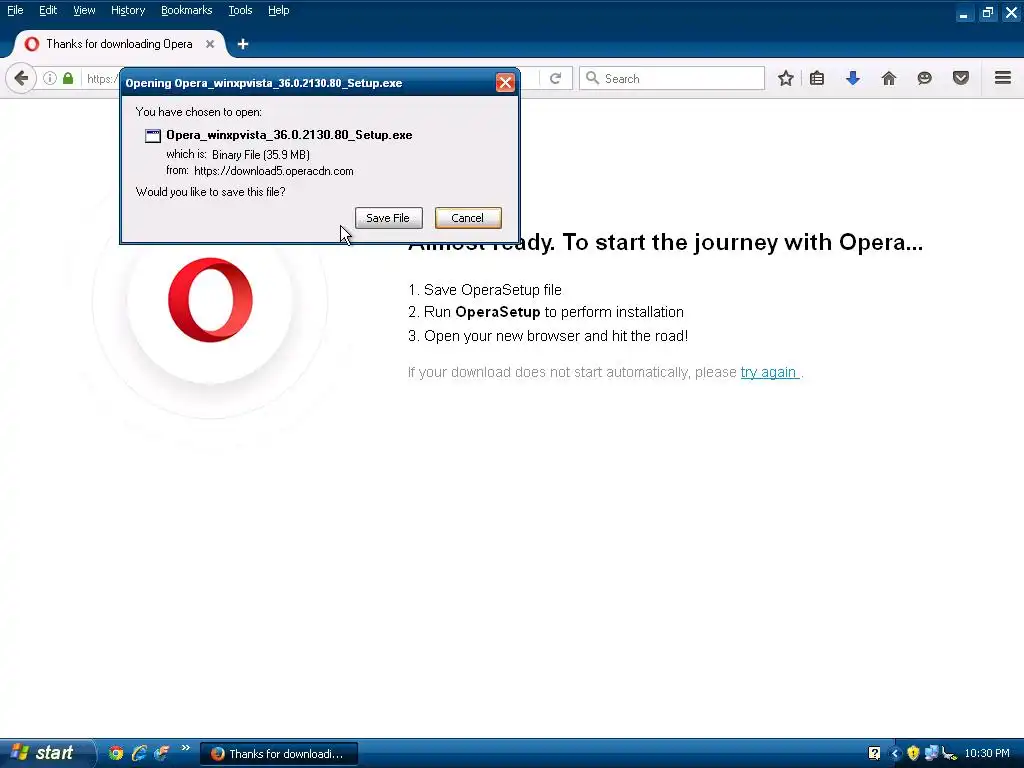The width and height of the screenshot is (1024, 768).
Task: Click the Pocket save icon
Action: click(961, 78)
